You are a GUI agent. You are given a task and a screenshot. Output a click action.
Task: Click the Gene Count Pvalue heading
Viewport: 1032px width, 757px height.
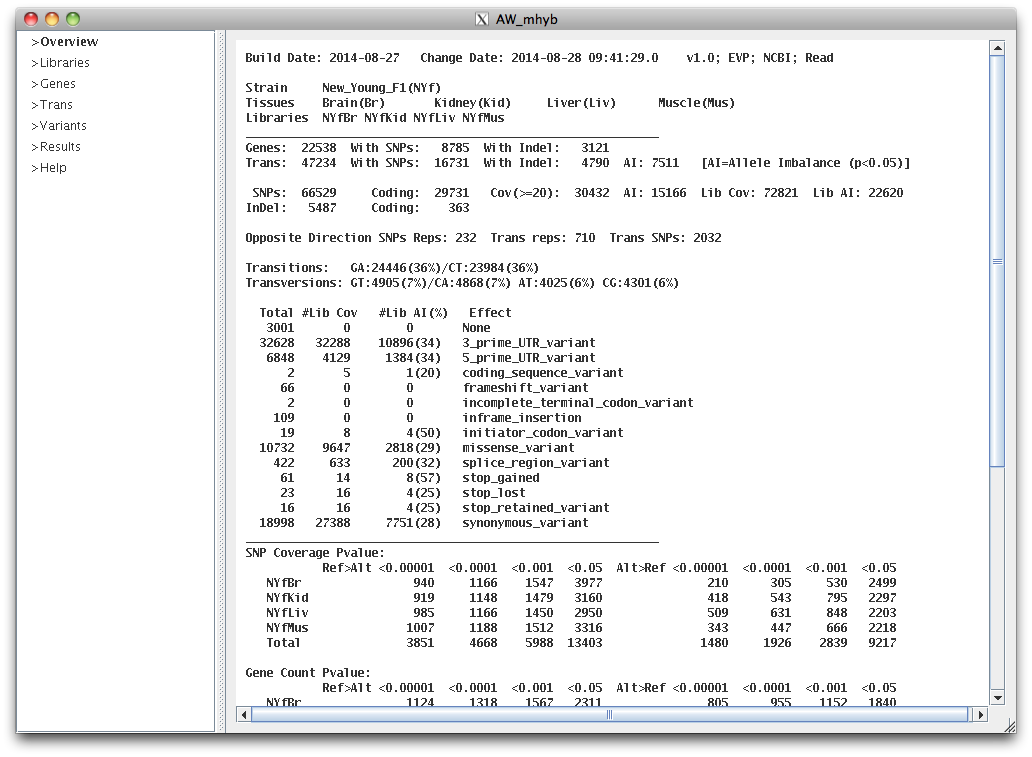[x=308, y=673]
